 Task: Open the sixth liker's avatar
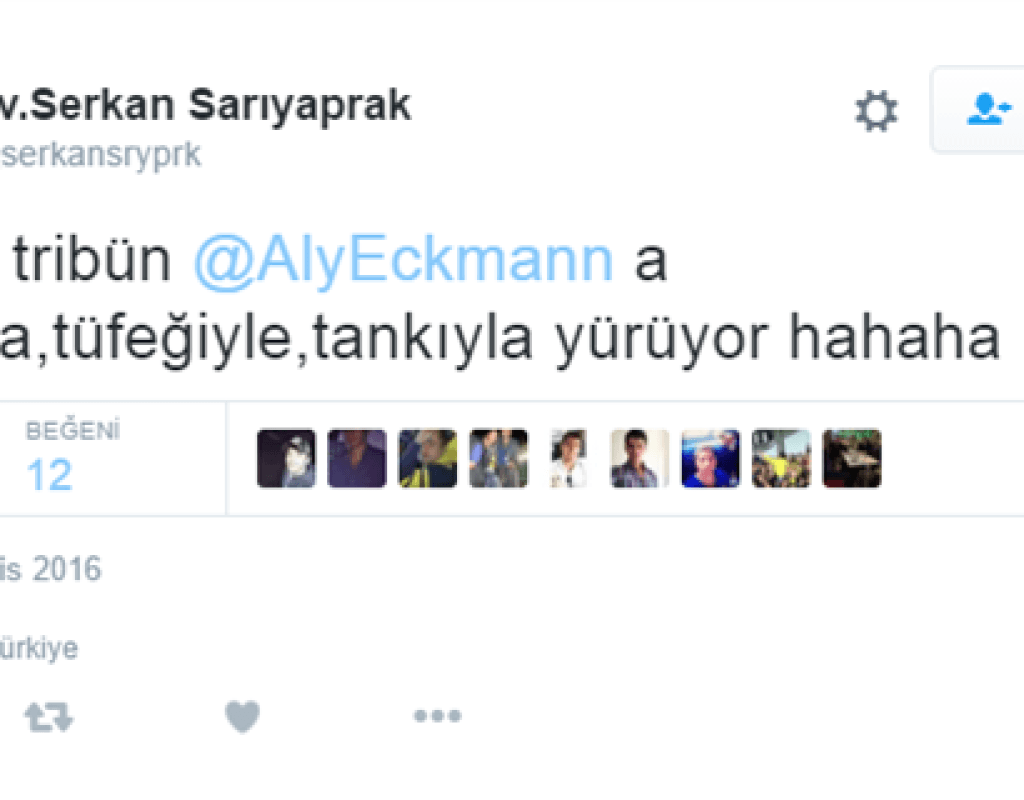click(639, 458)
